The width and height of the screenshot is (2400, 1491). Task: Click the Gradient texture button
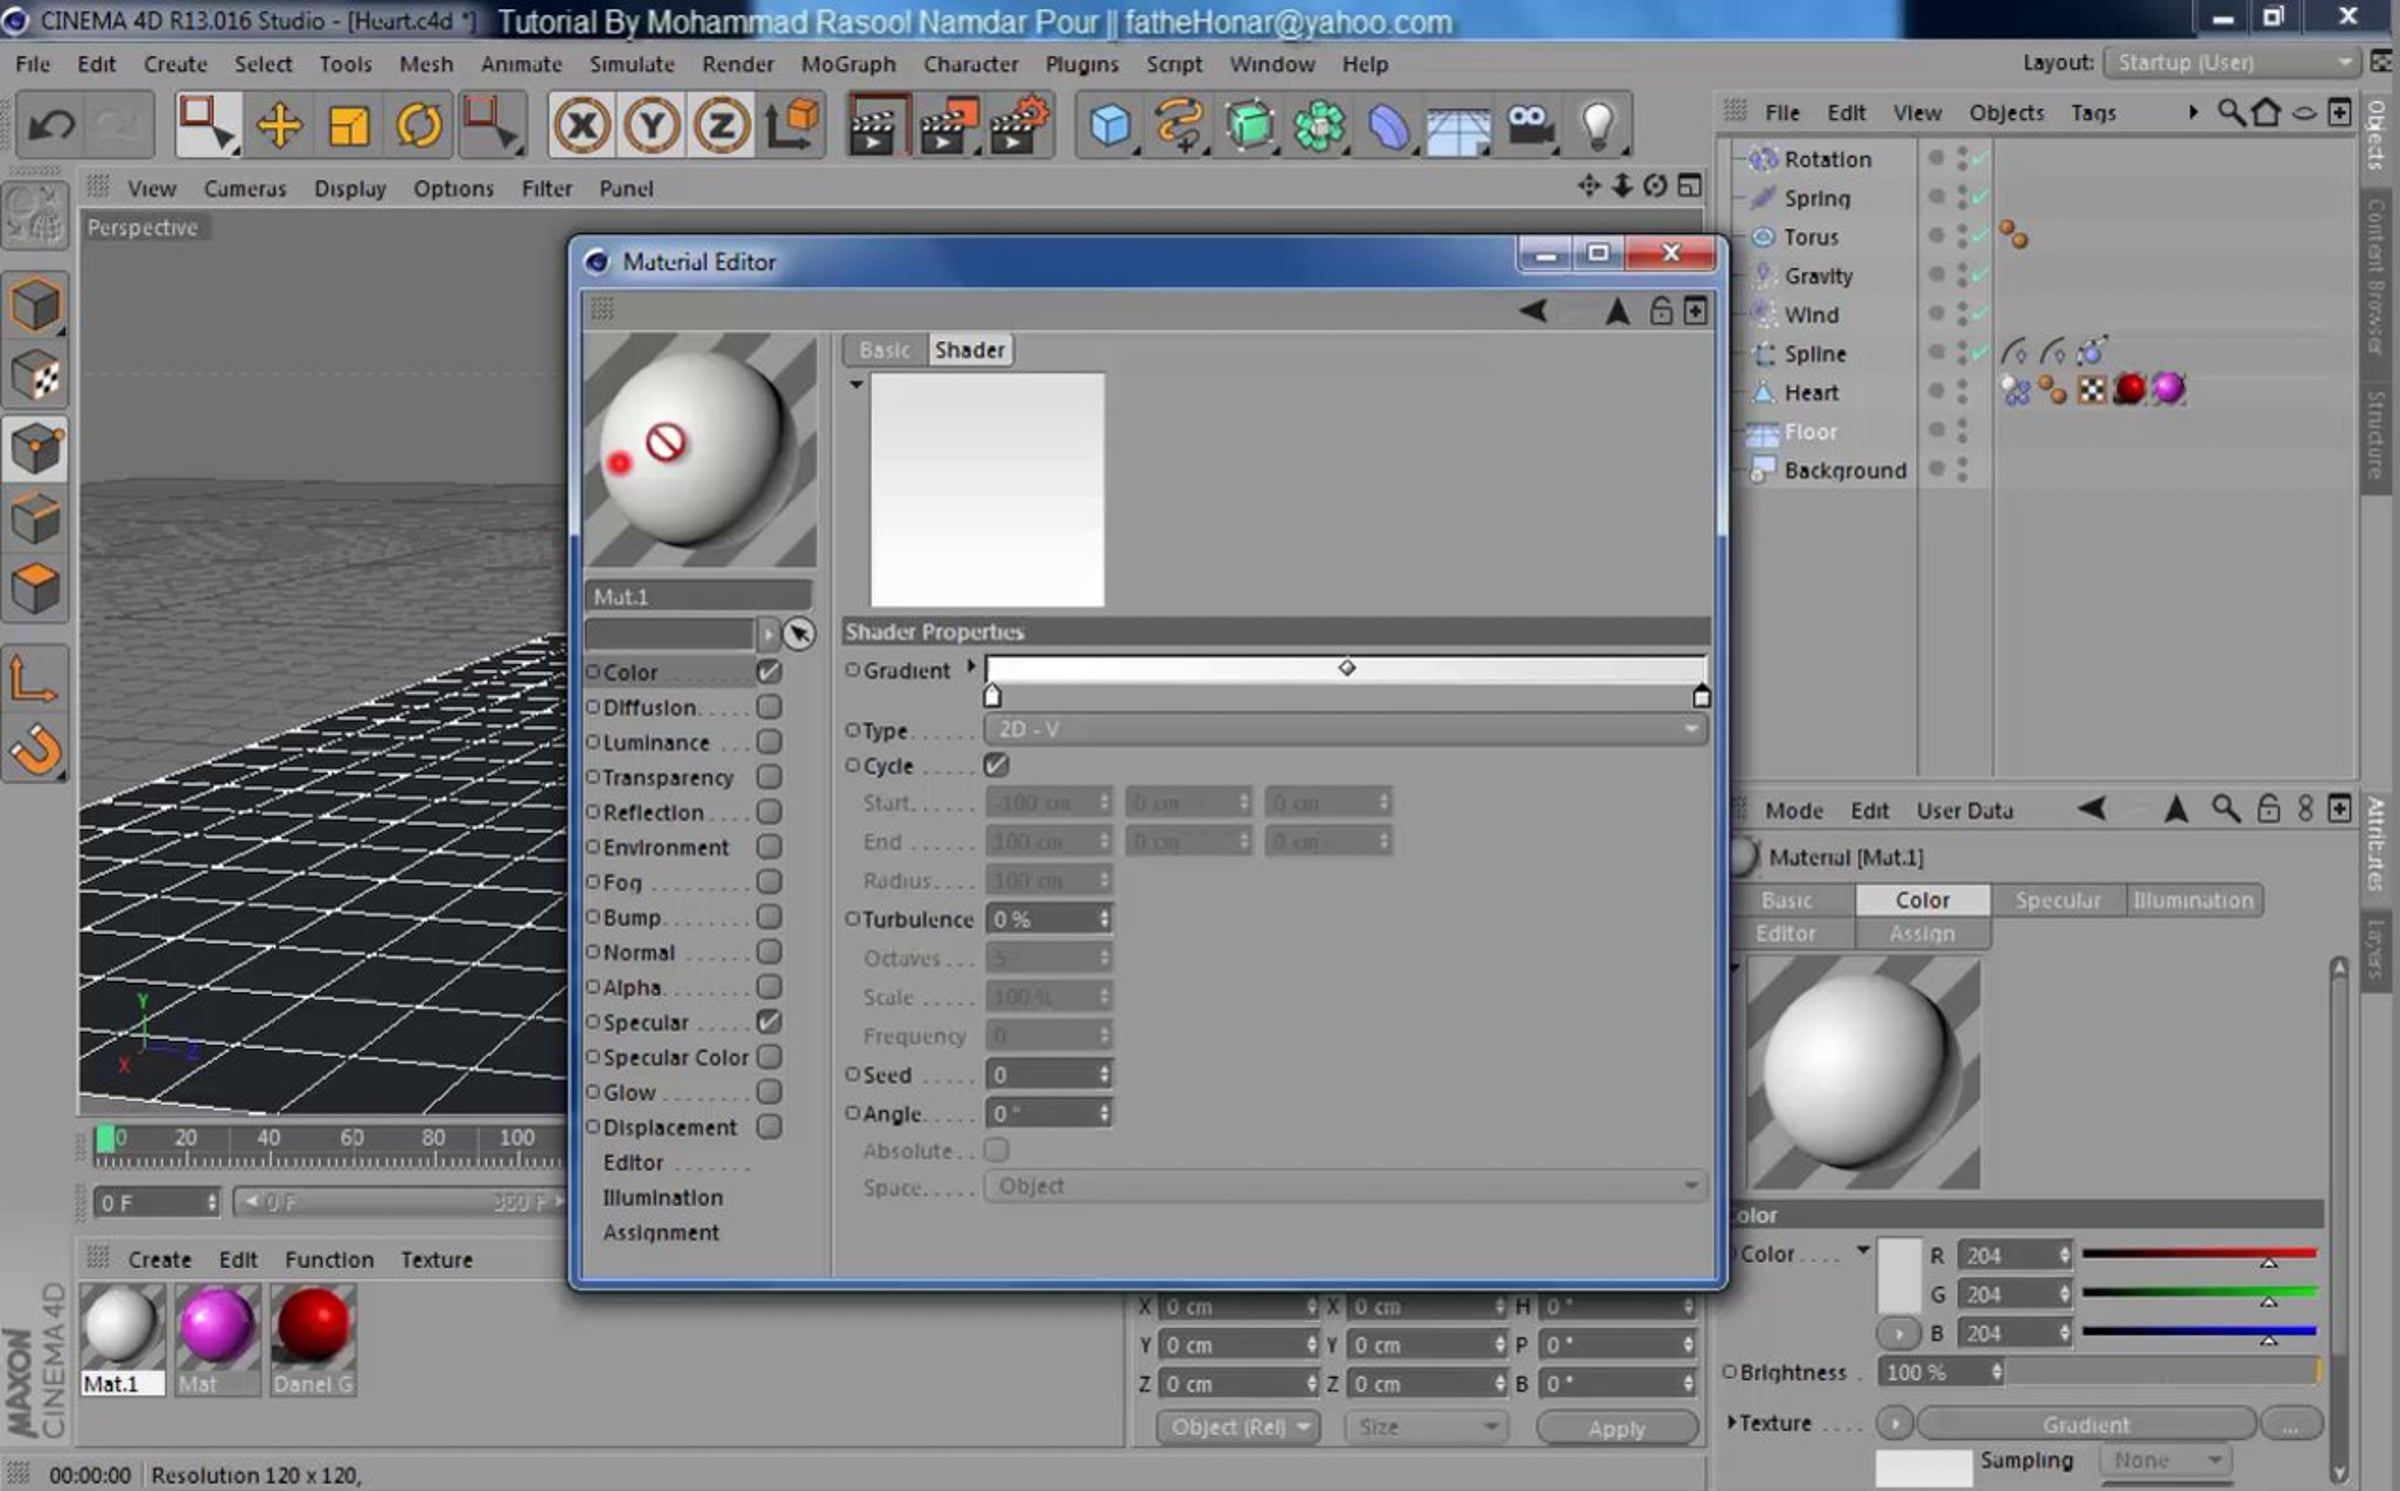click(x=2085, y=1423)
